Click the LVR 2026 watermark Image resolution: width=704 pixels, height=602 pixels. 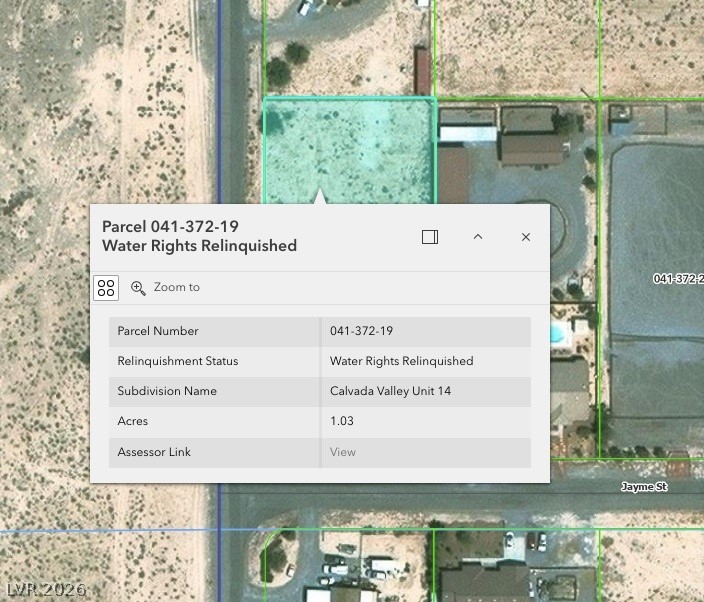(46, 590)
